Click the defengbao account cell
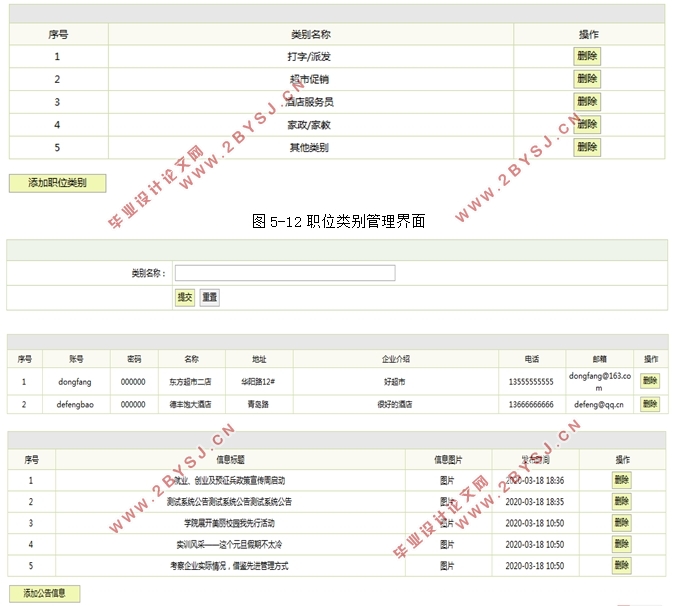 point(75,405)
